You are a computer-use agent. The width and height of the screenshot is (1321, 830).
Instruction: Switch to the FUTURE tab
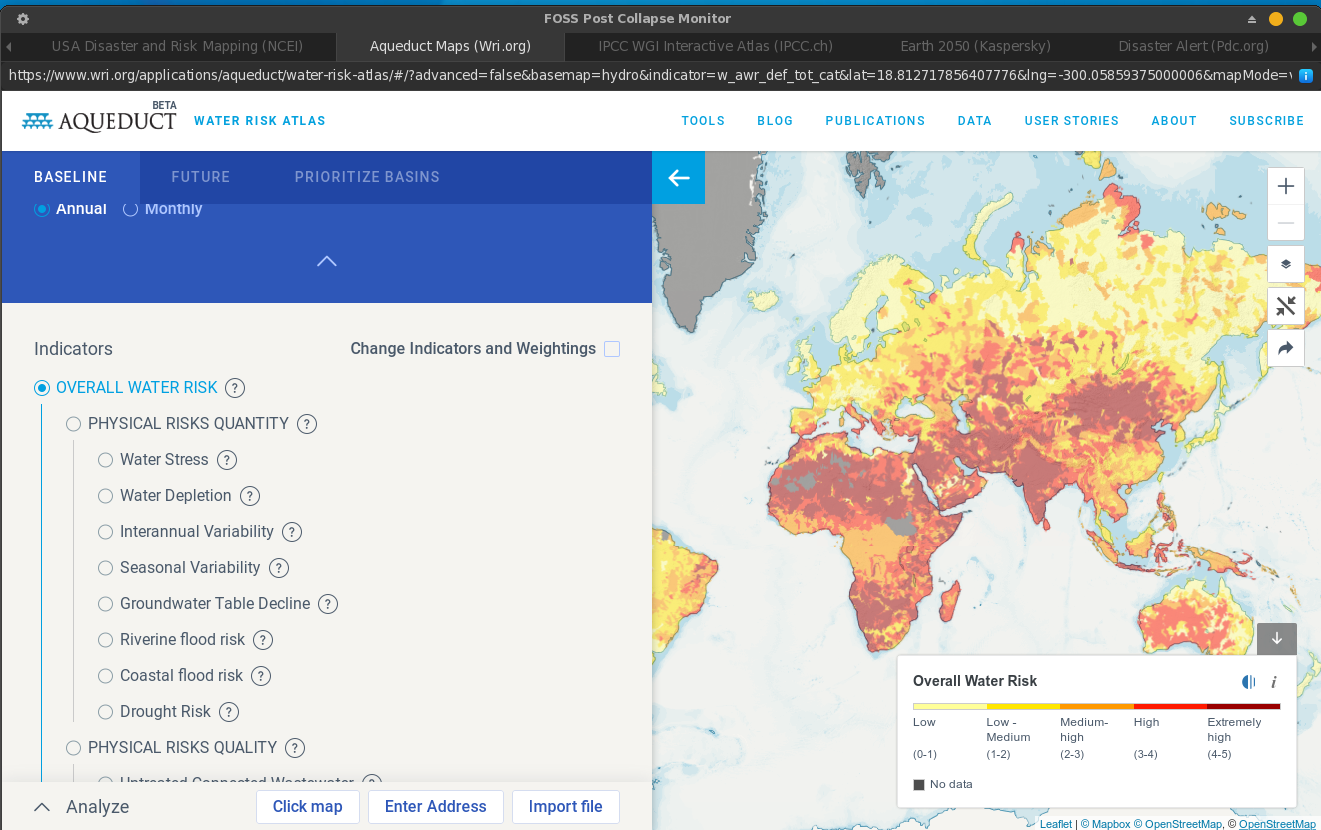(x=200, y=177)
